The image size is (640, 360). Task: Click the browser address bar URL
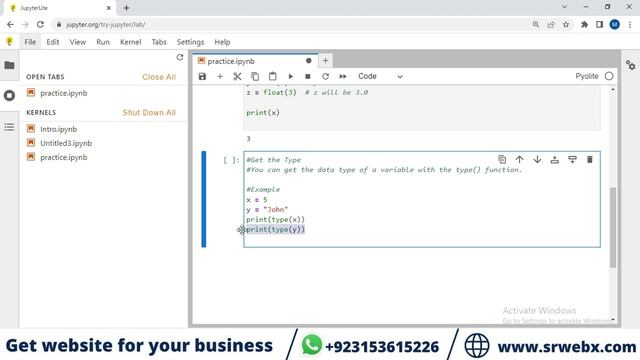click(106, 25)
